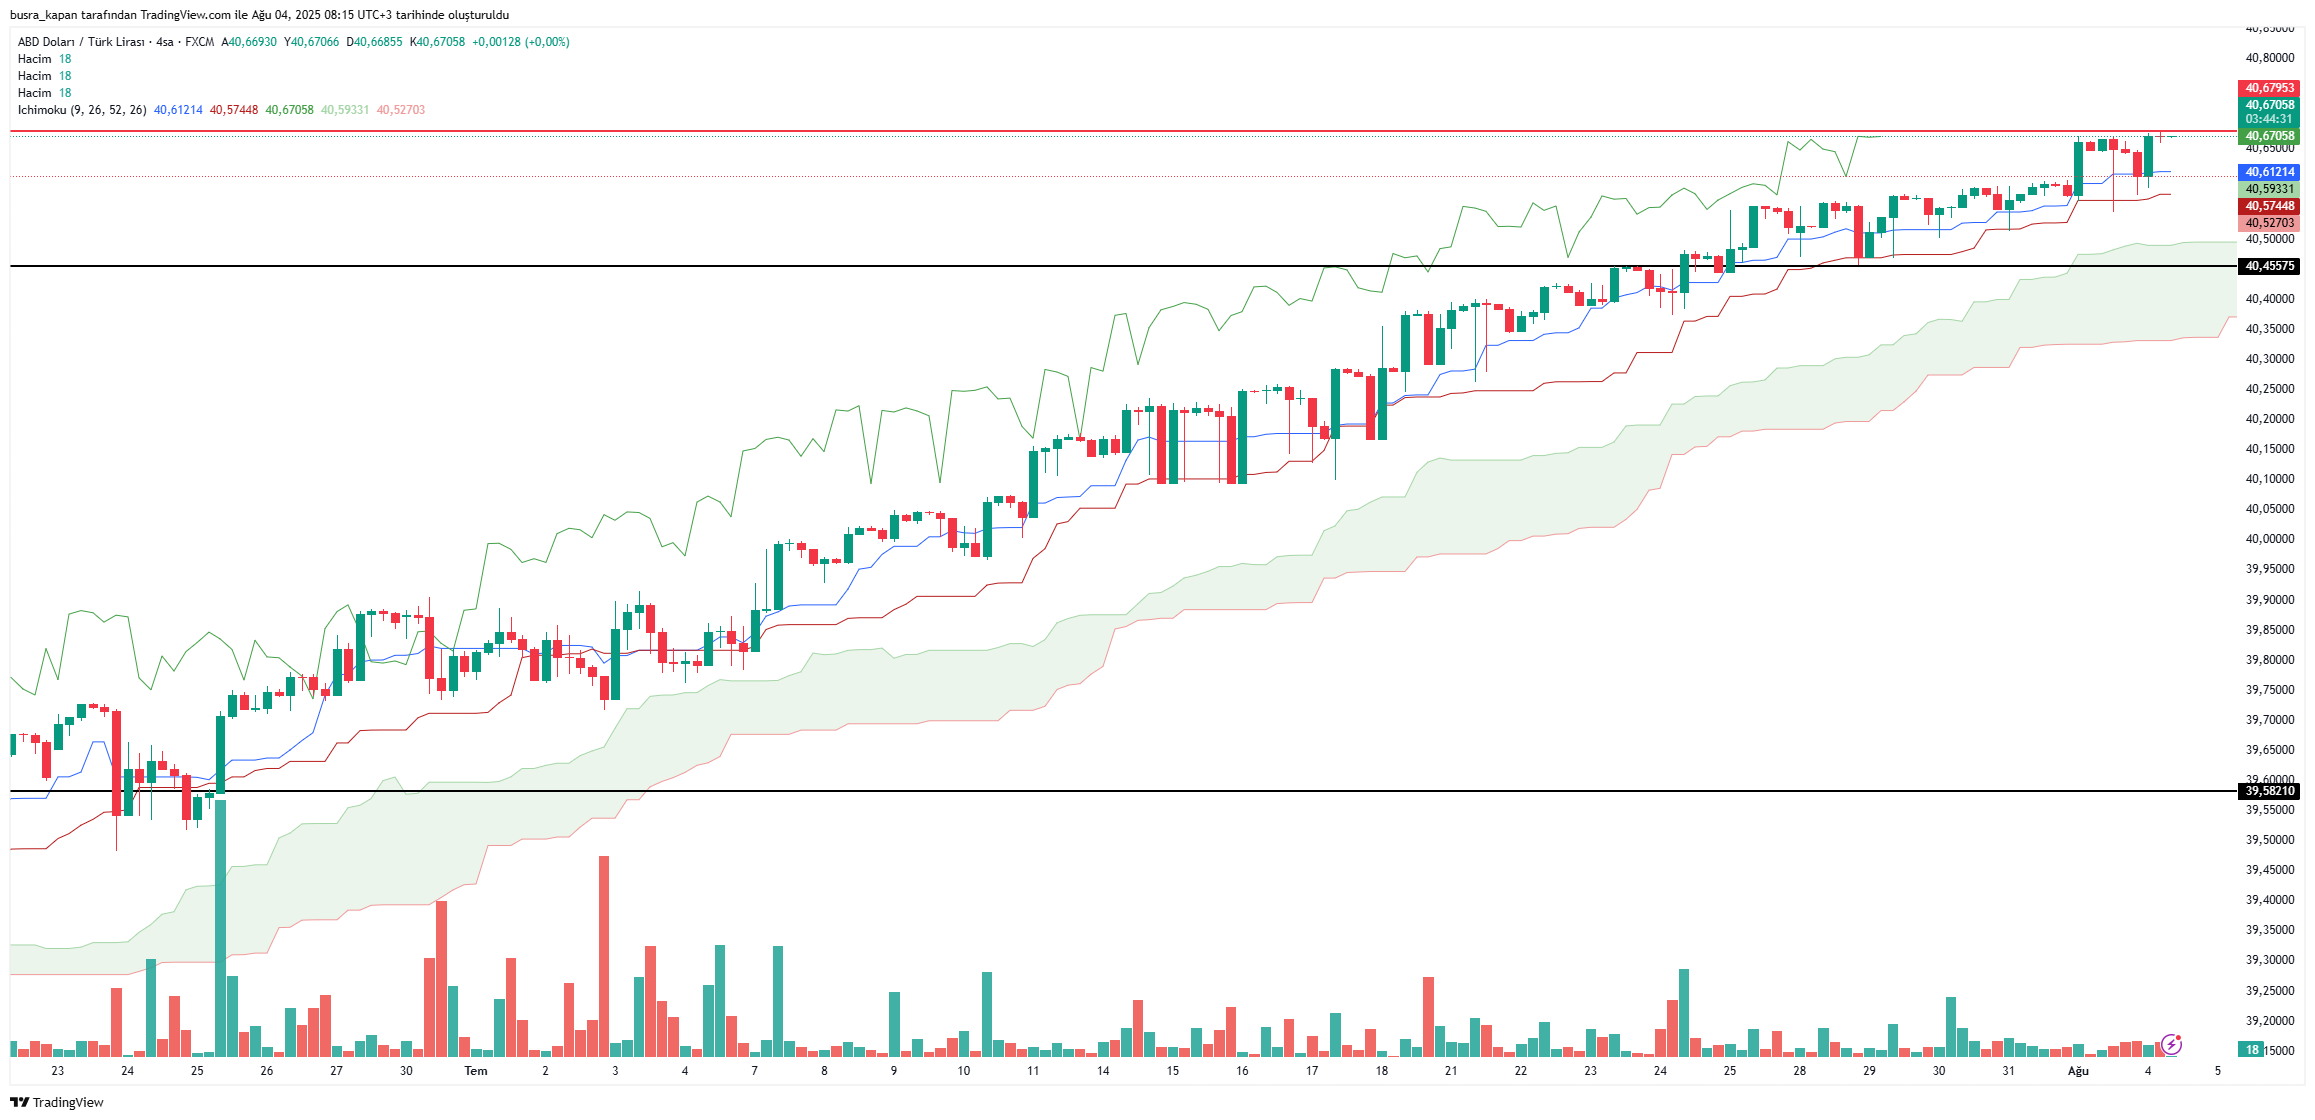Click the red 40,67953 price label
This screenshot has width=2315, height=1120.
(2269, 88)
